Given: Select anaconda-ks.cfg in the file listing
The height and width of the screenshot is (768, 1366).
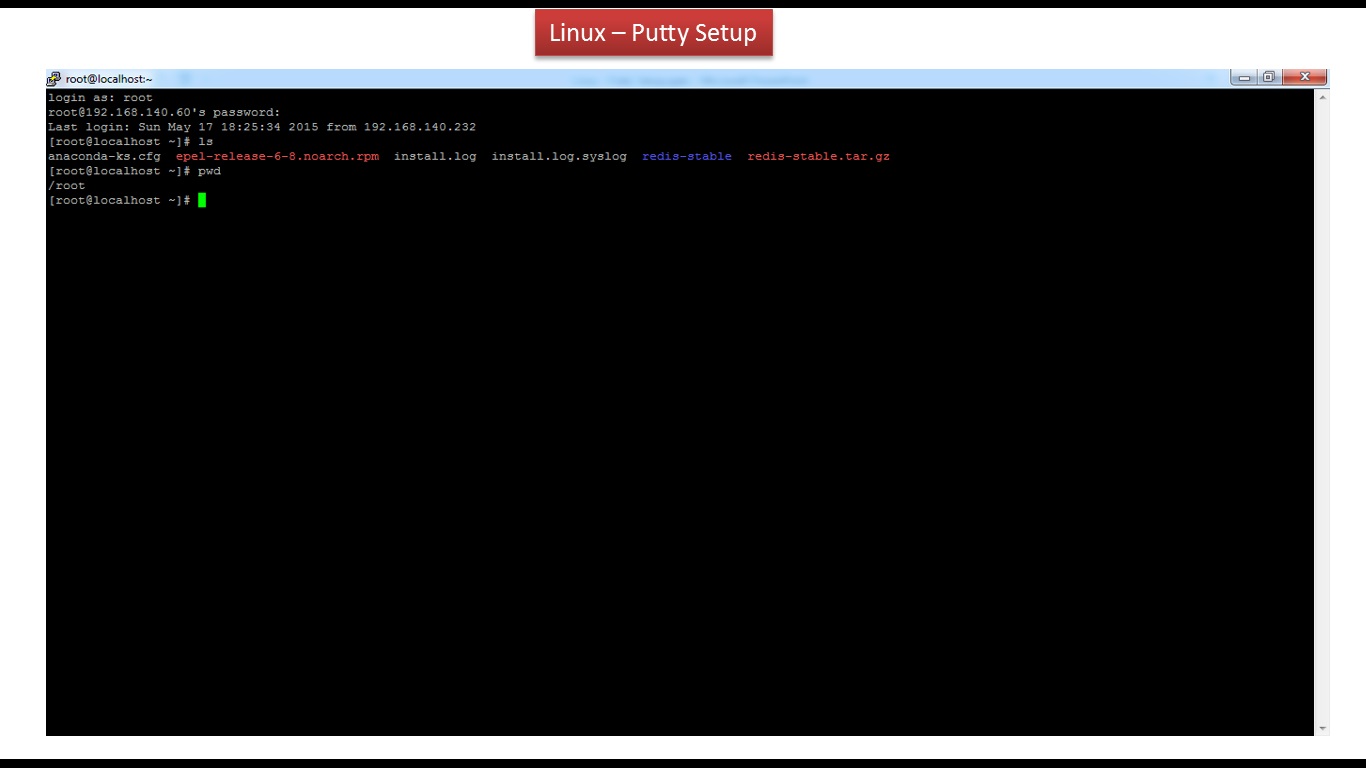Looking at the screenshot, I should click(104, 157).
